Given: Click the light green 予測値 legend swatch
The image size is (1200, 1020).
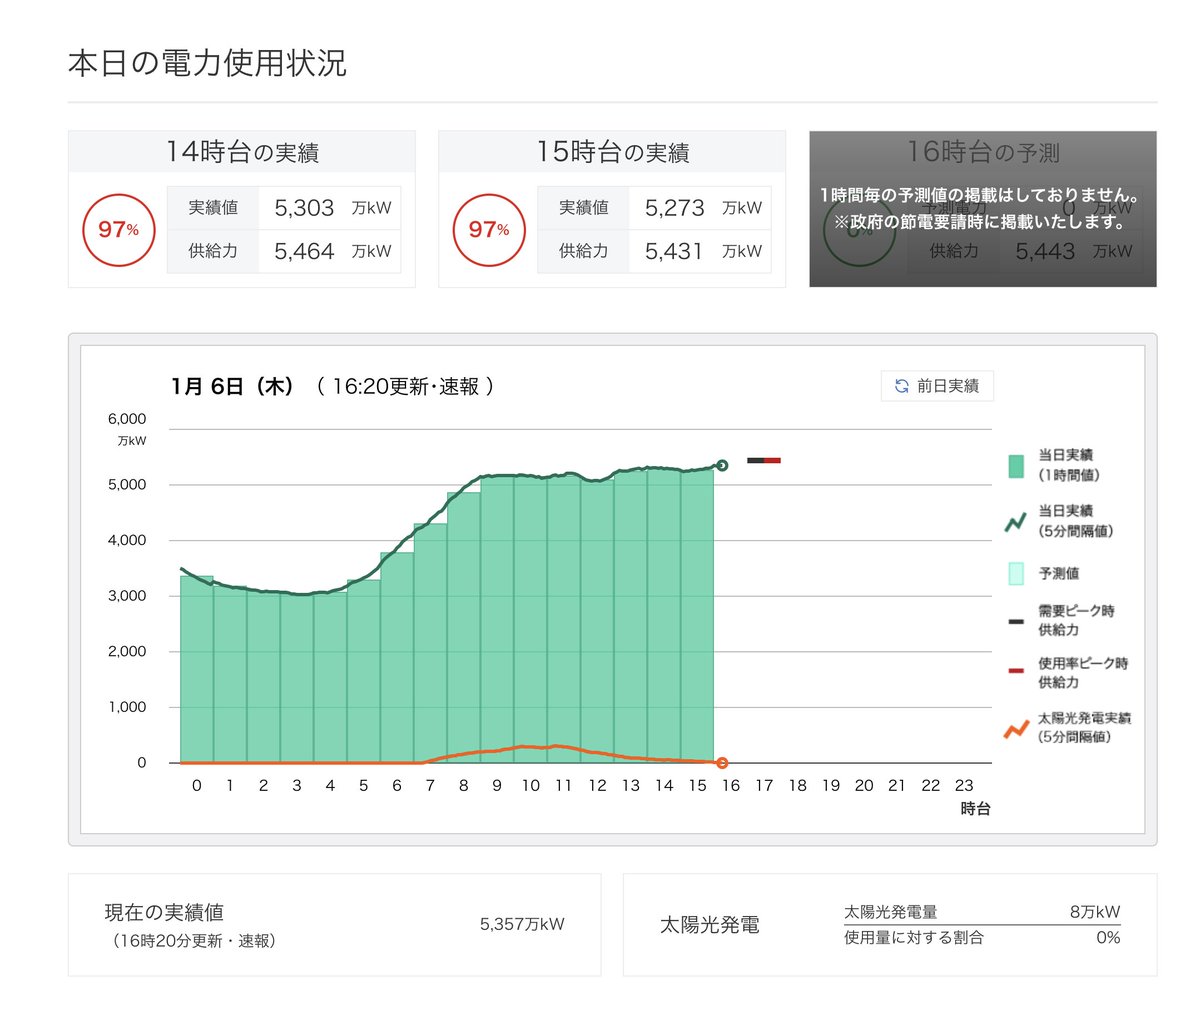Looking at the screenshot, I should [x=1016, y=573].
